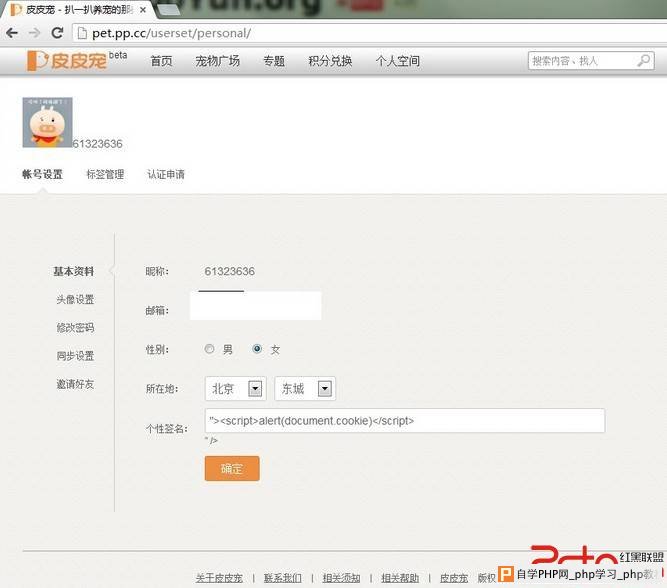Click the 邮箱 email field

(255, 306)
